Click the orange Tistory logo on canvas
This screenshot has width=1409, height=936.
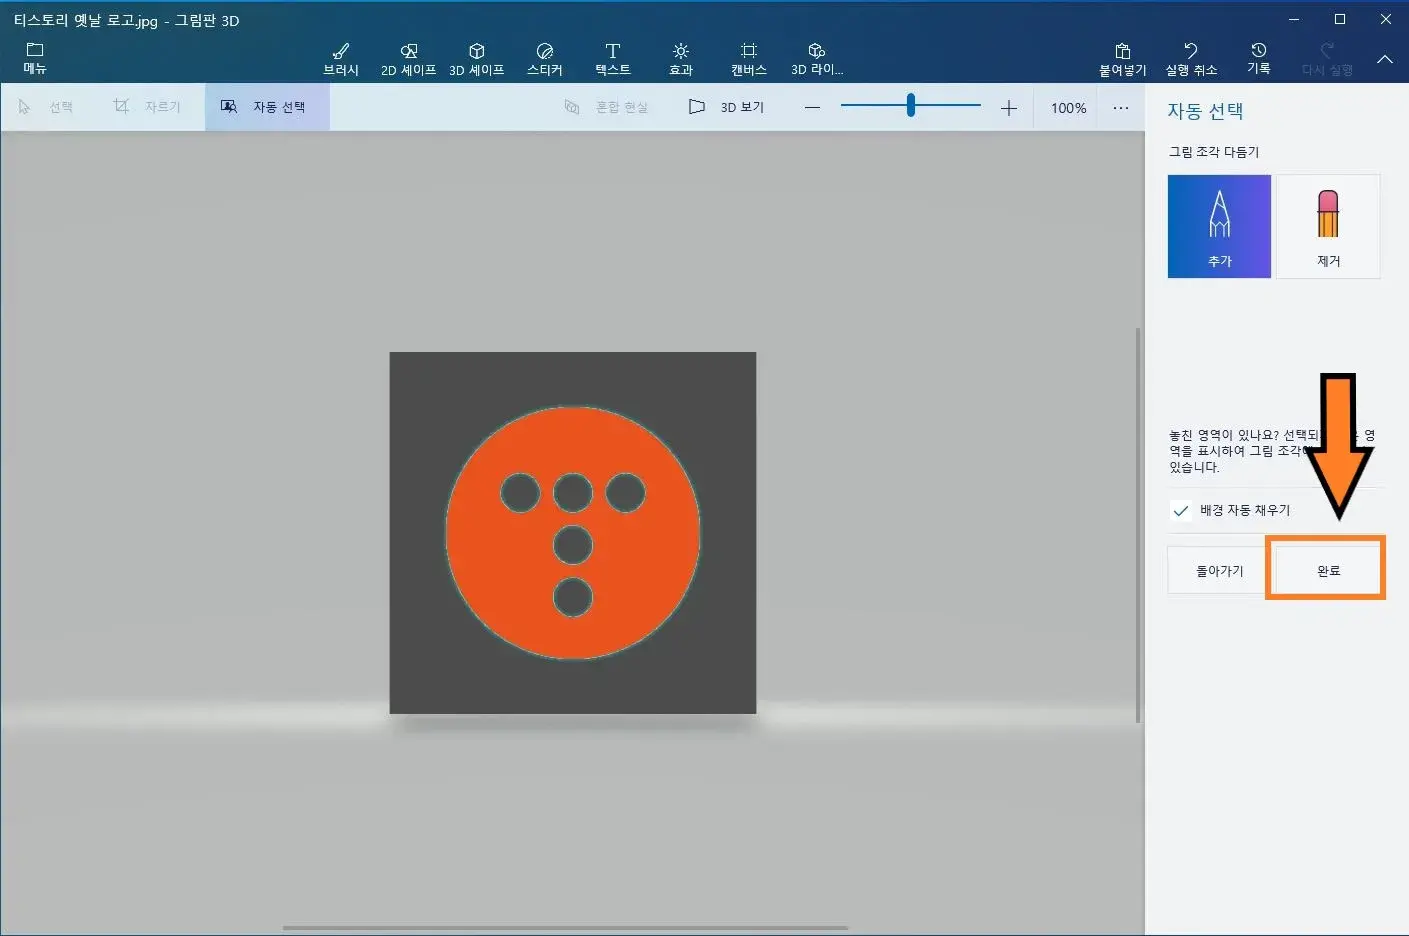[x=573, y=532]
